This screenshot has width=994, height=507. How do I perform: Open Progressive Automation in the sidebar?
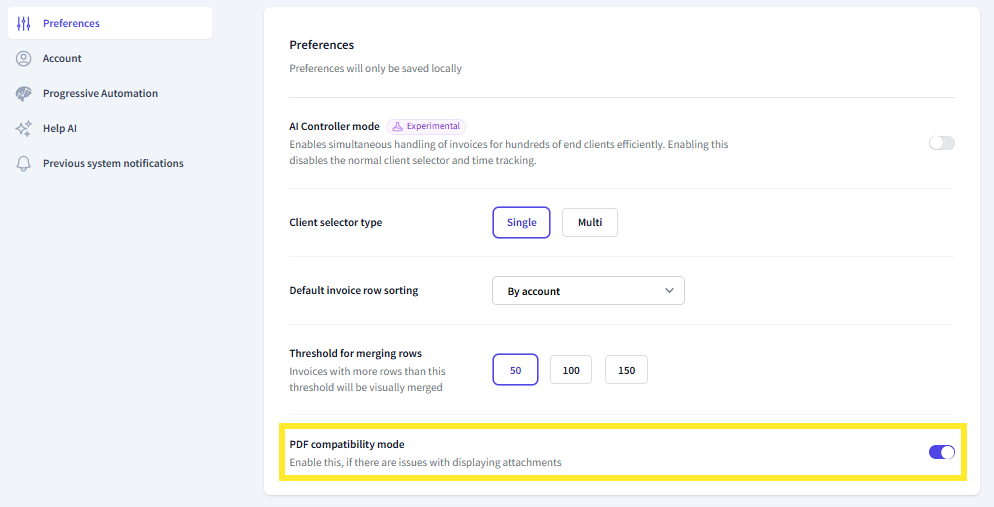tap(100, 94)
